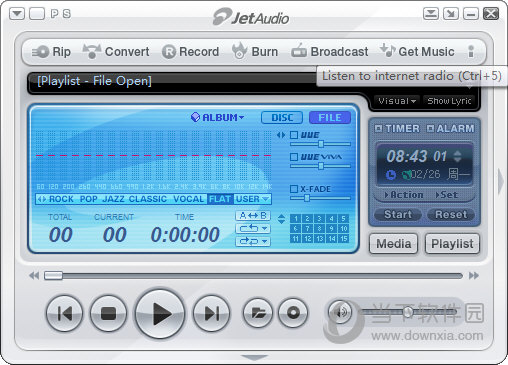The width and height of the screenshot is (508, 365).
Task: Click the timer Start button
Action: tap(398, 214)
